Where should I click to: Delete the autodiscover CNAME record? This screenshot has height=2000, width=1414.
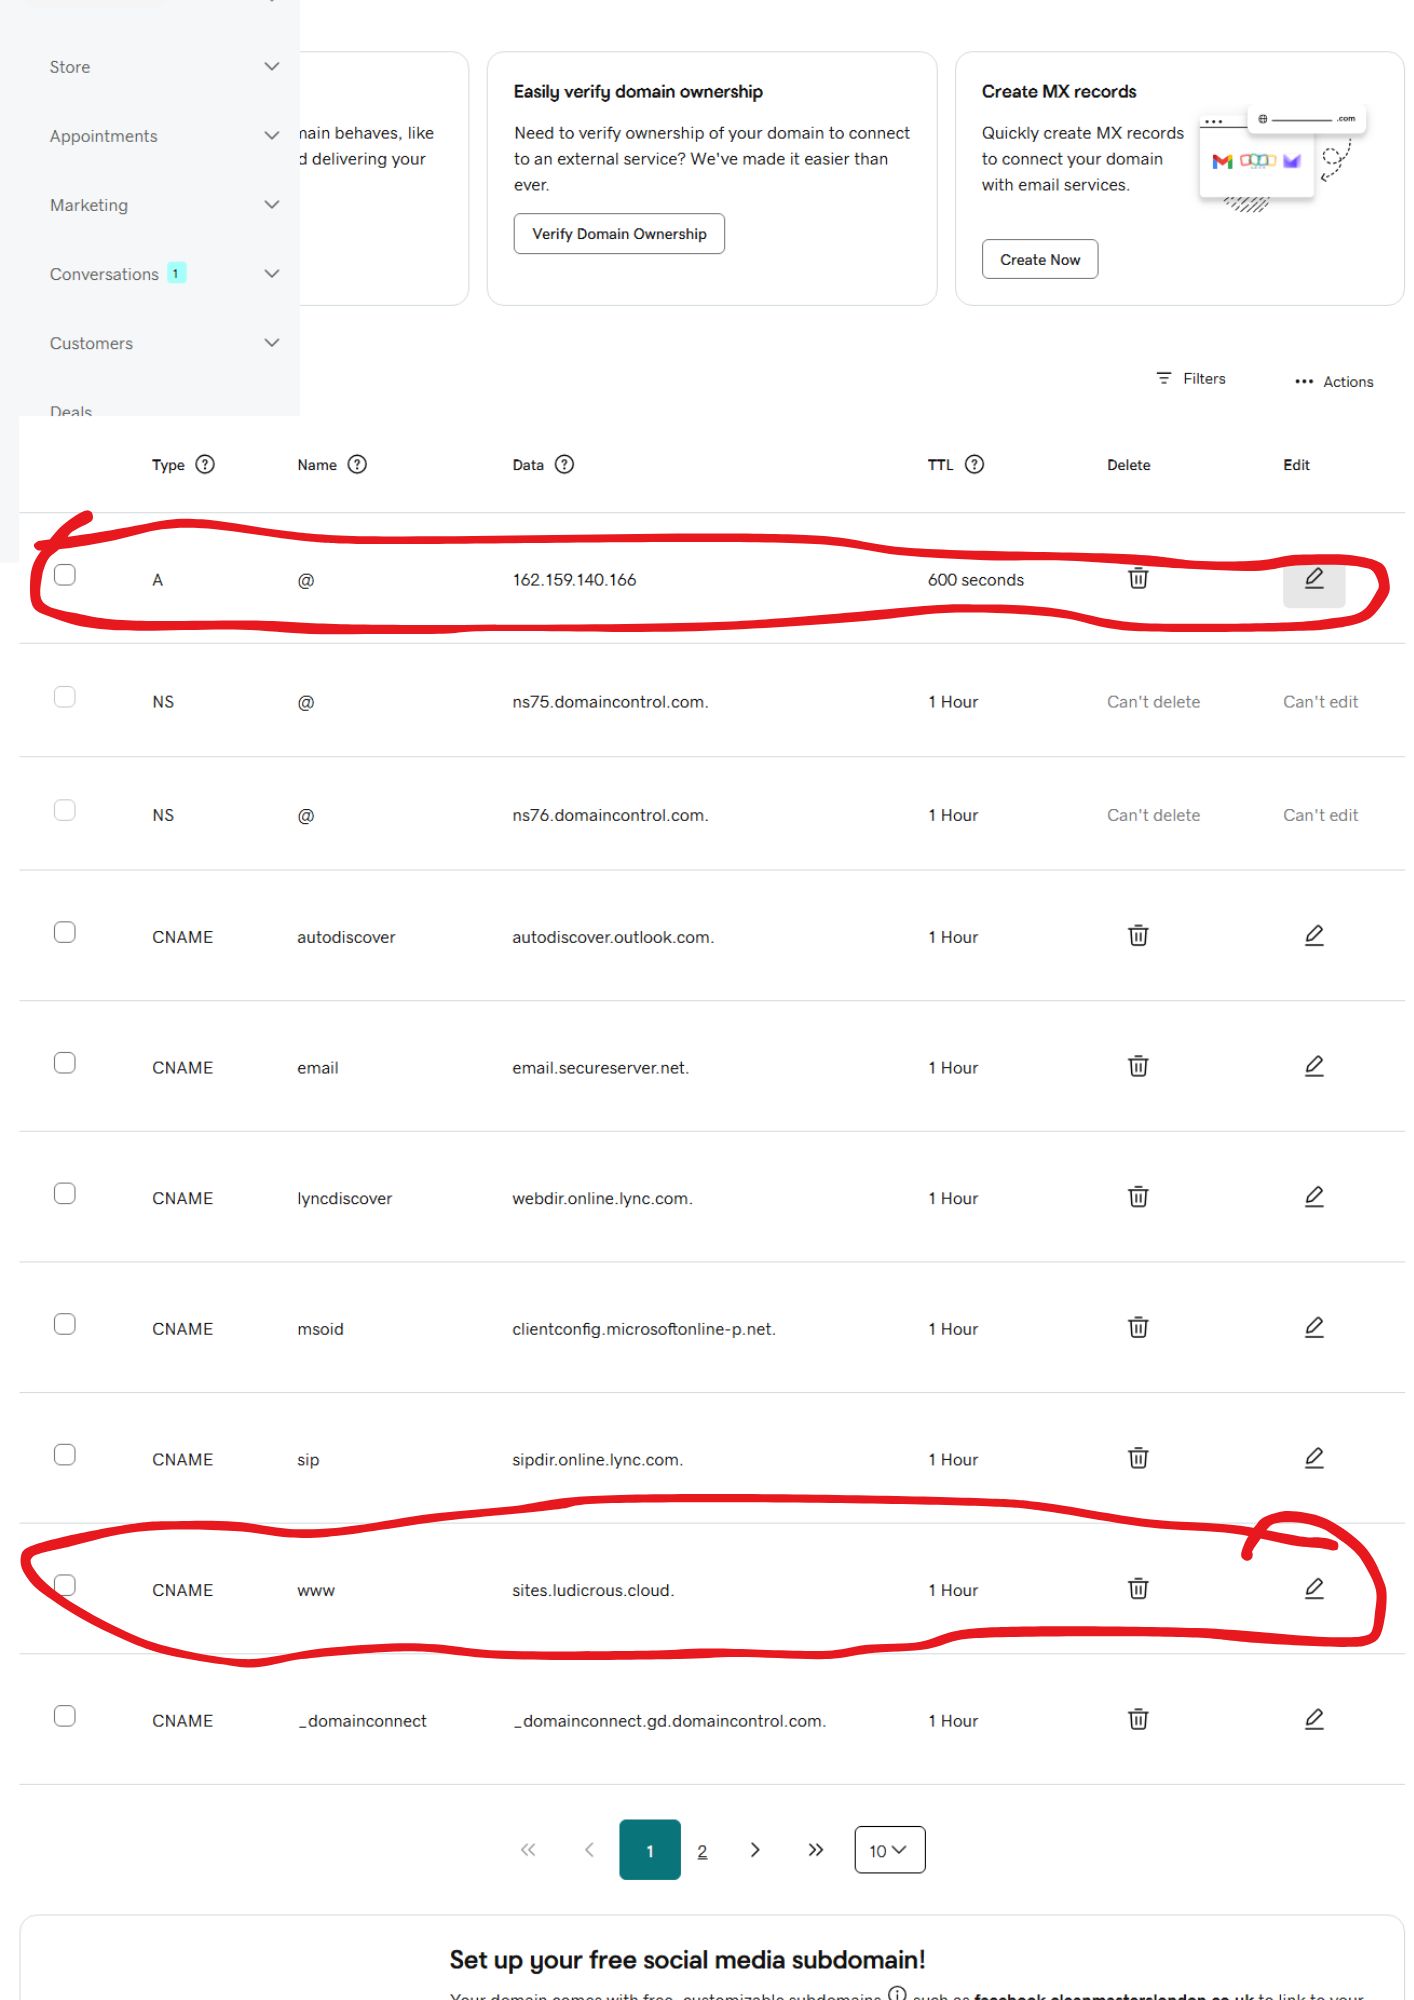(1138, 935)
